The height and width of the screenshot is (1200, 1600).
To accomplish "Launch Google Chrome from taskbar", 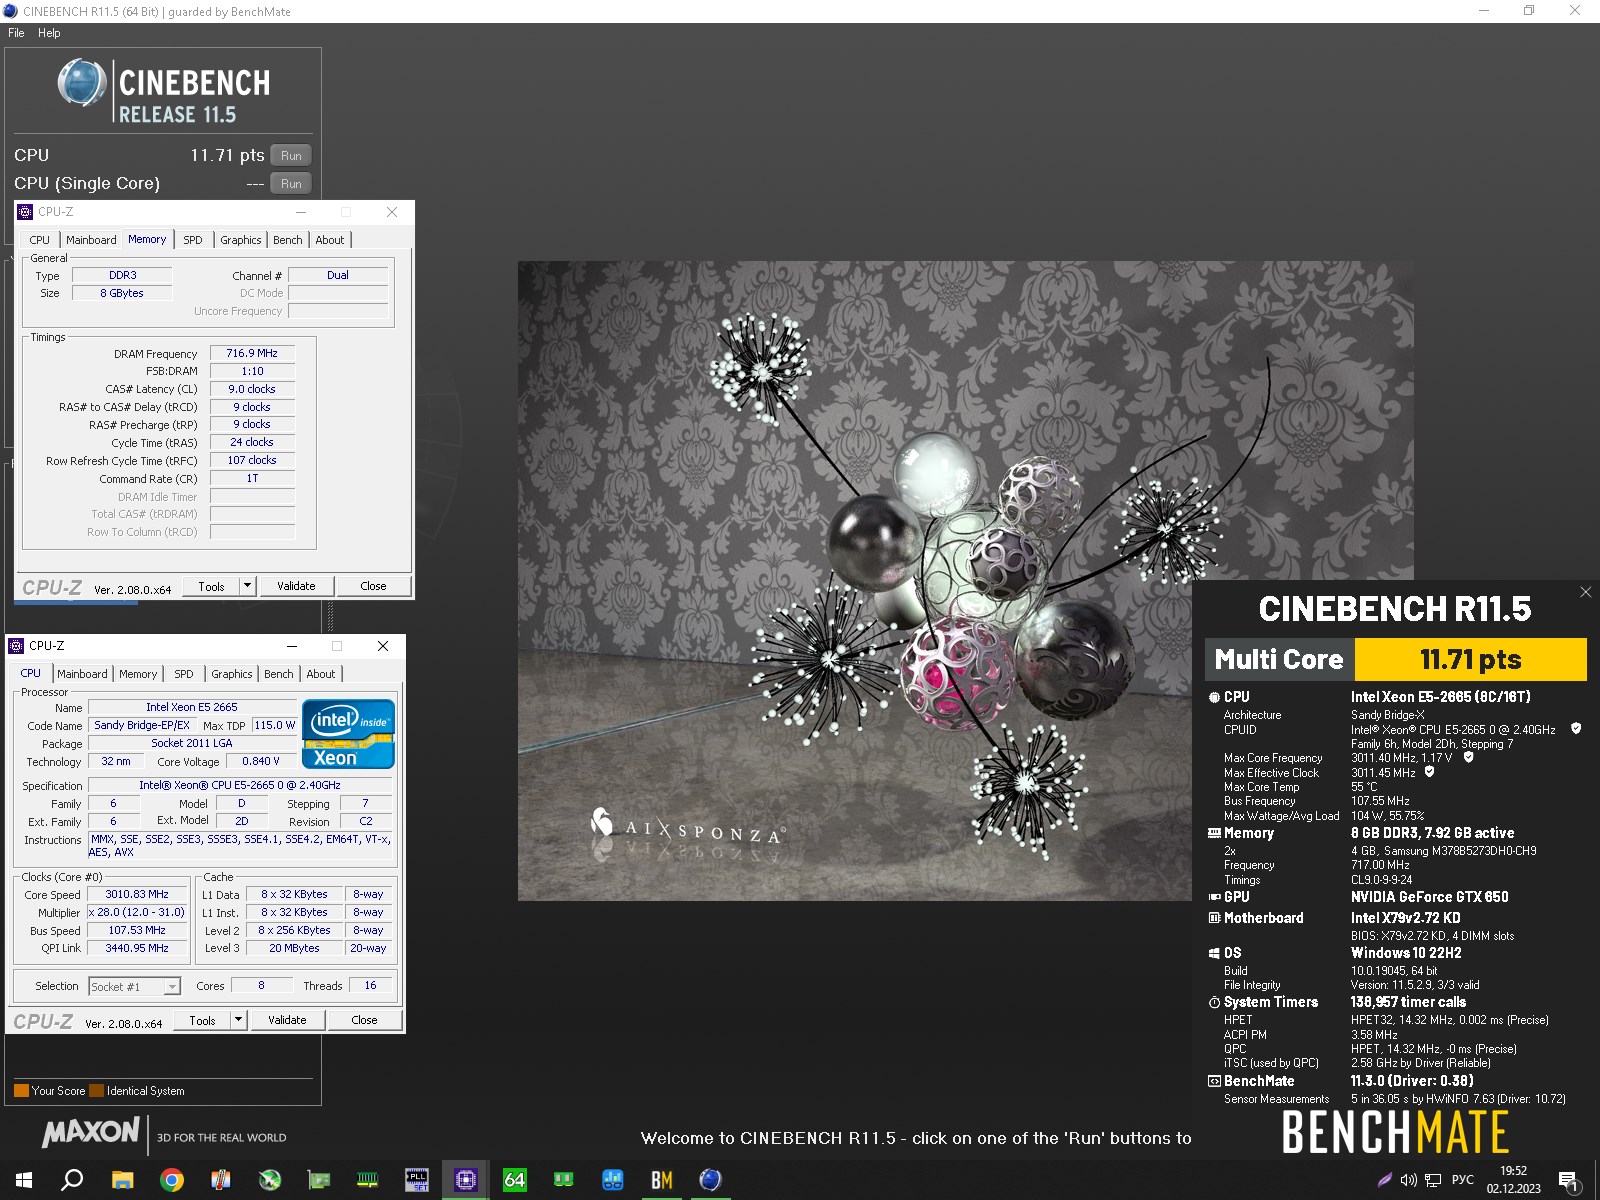I will pyautogui.click(x=172, y=1180).
